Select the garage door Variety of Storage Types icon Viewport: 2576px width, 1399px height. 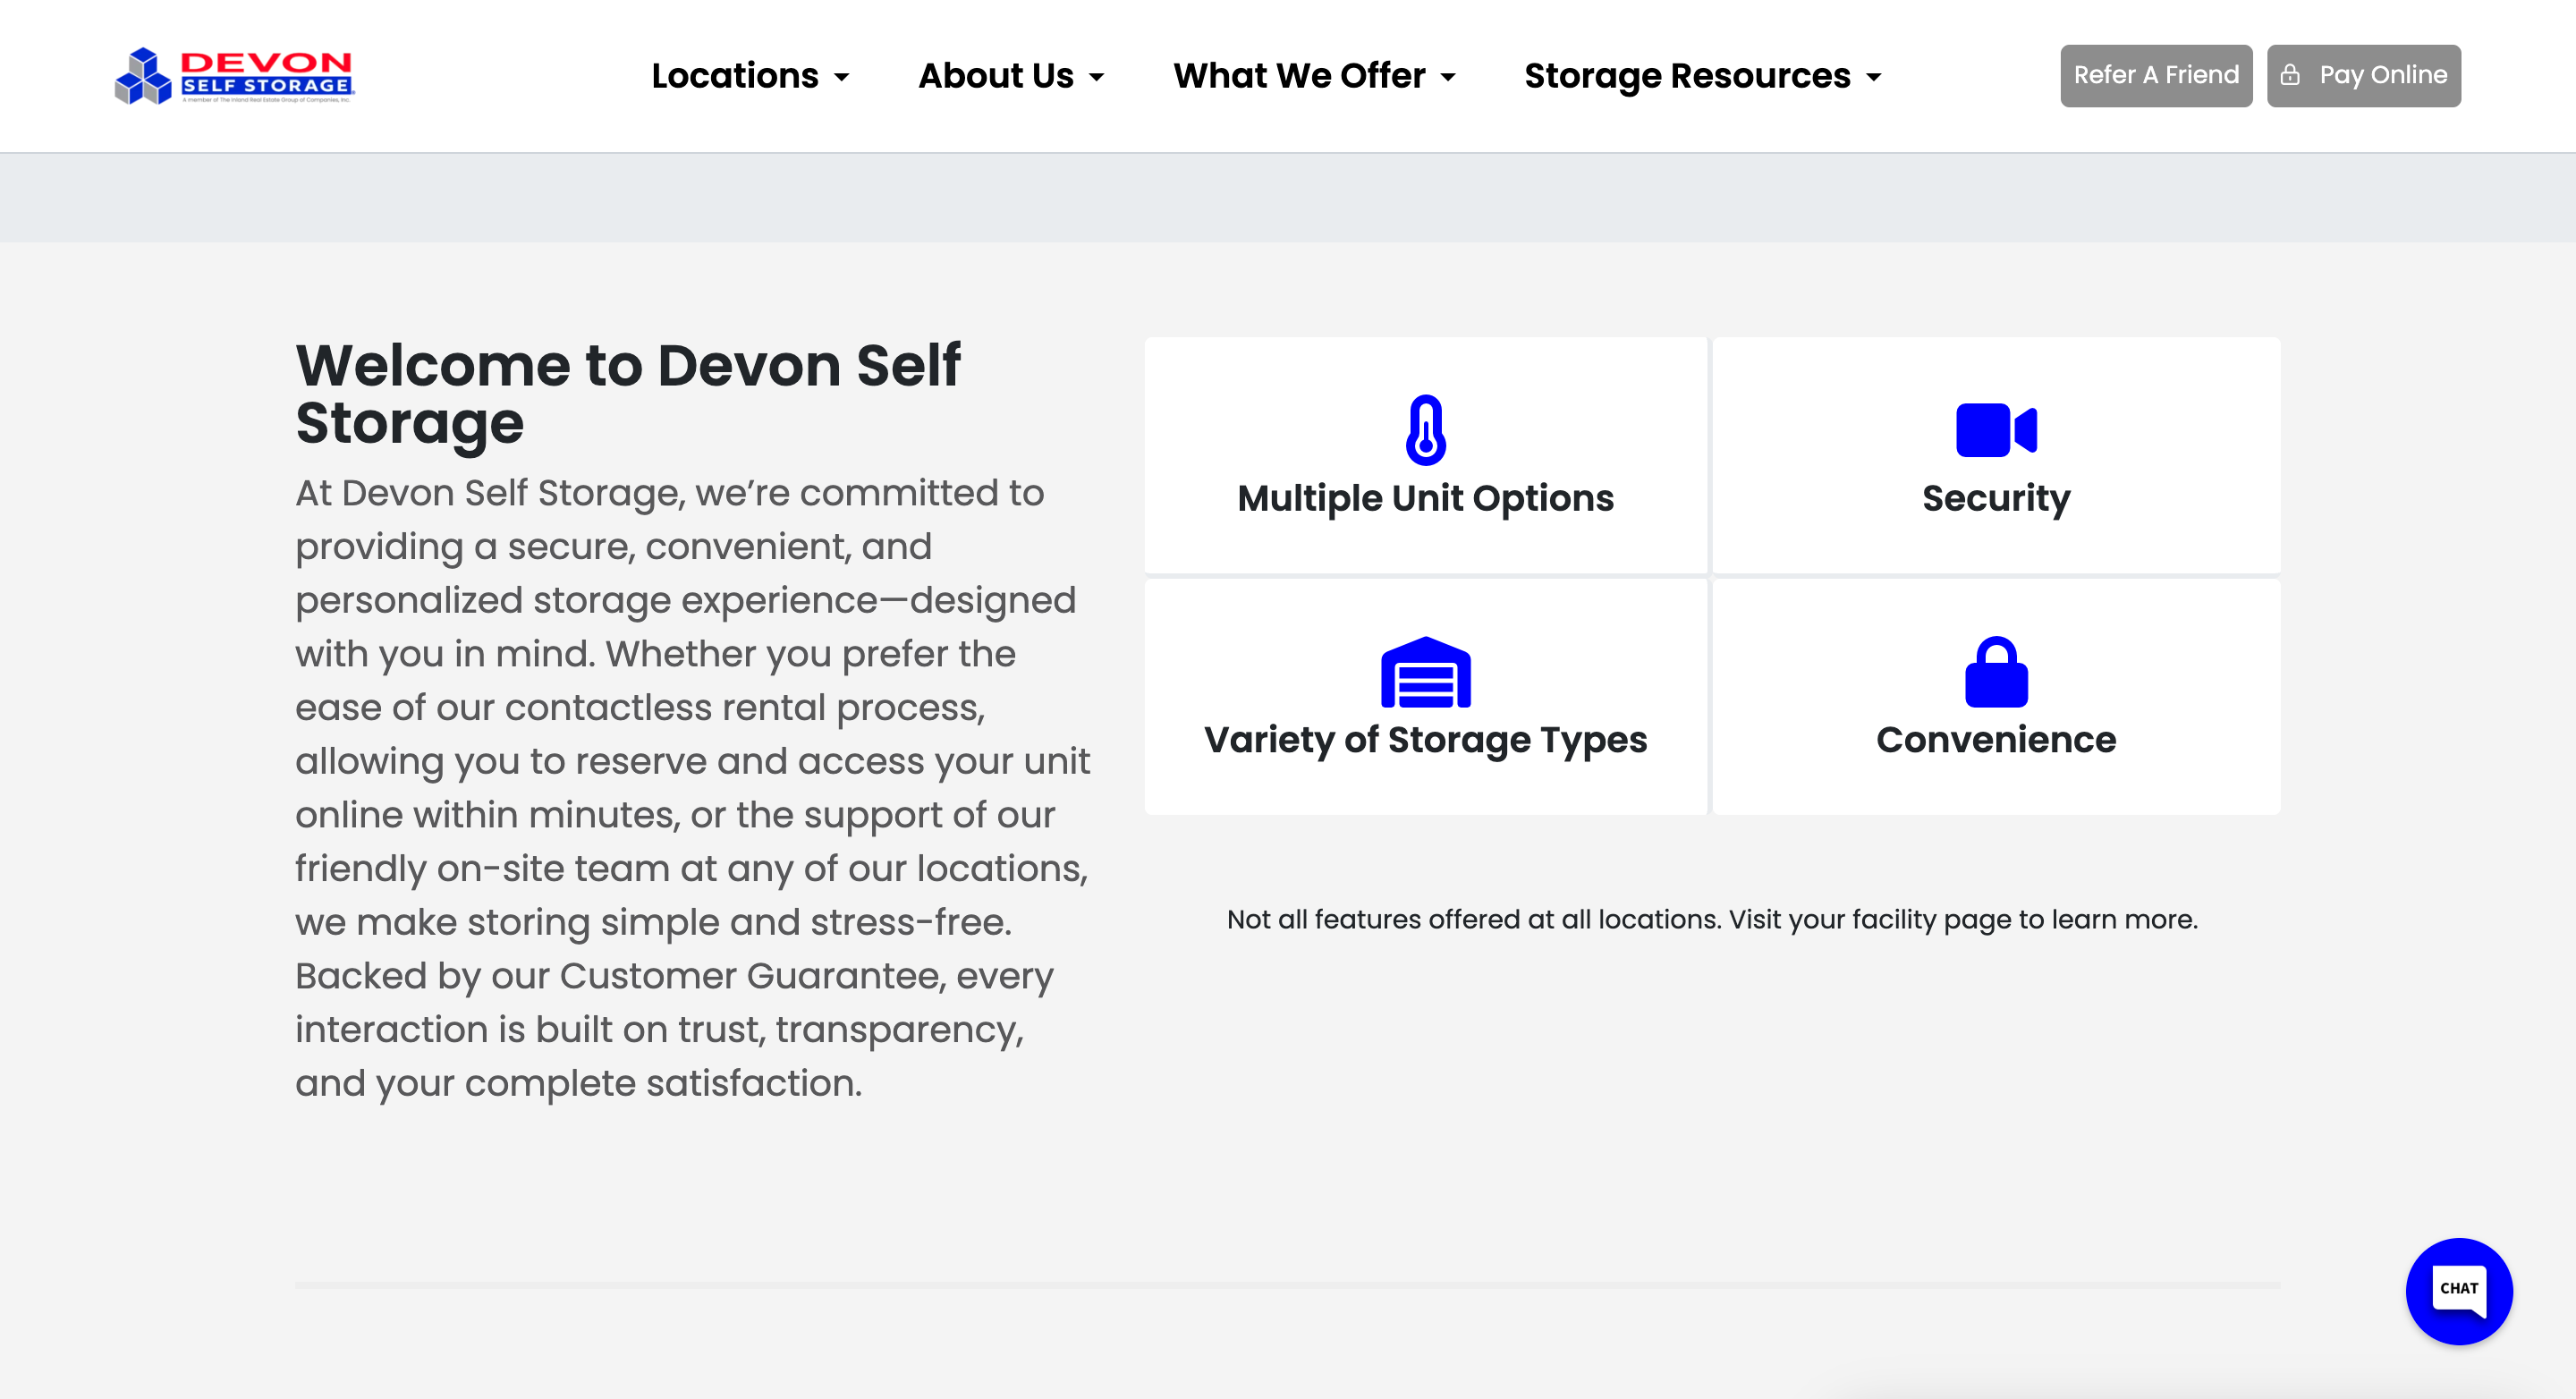1425,674
